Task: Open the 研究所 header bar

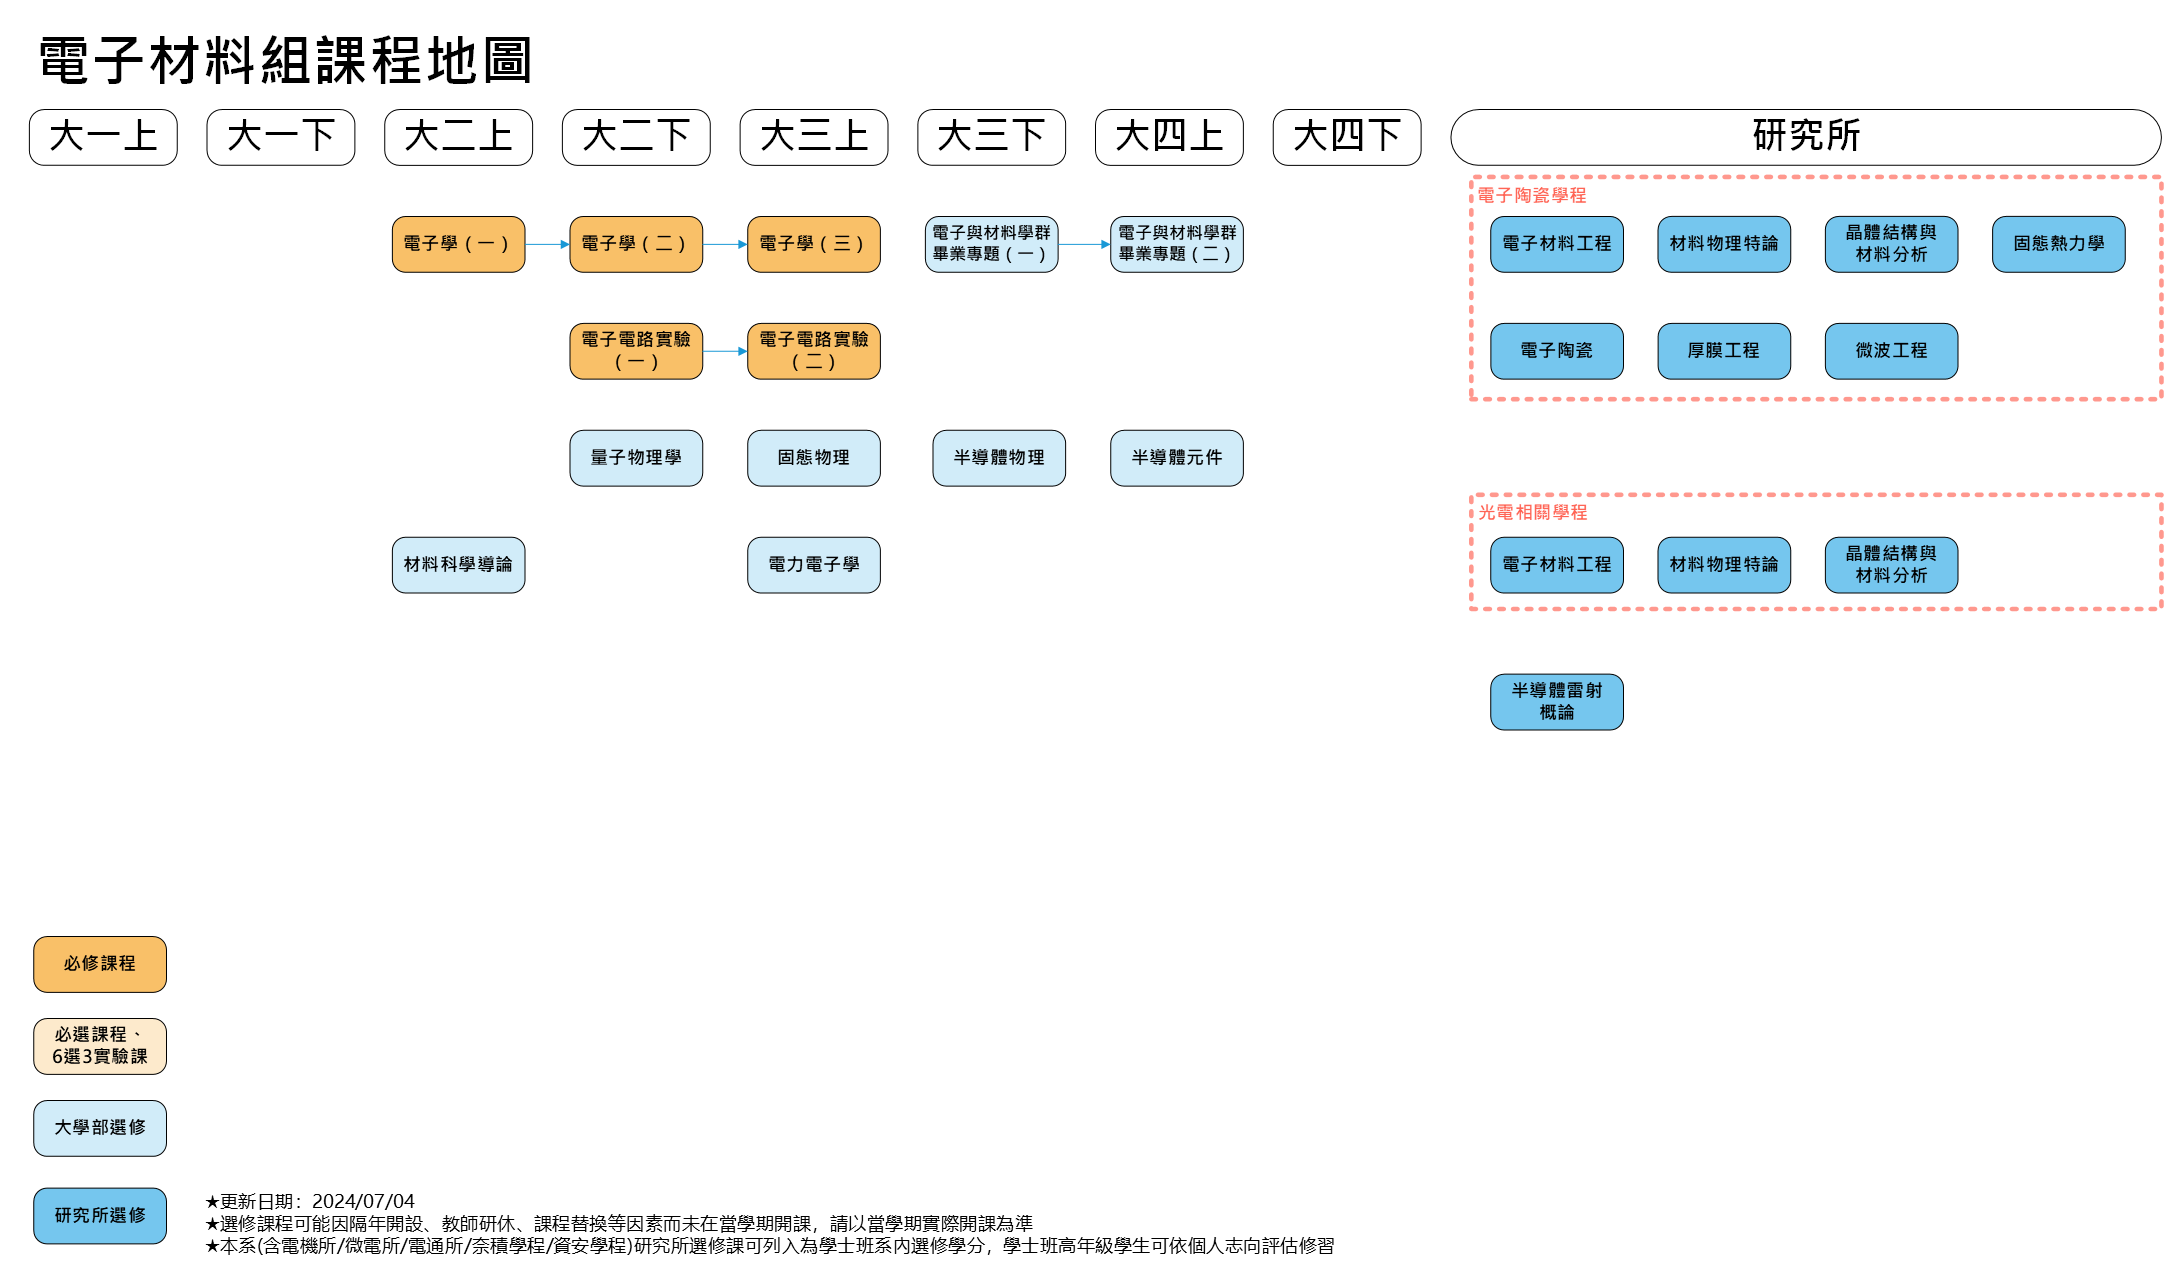Action: 1805,137
